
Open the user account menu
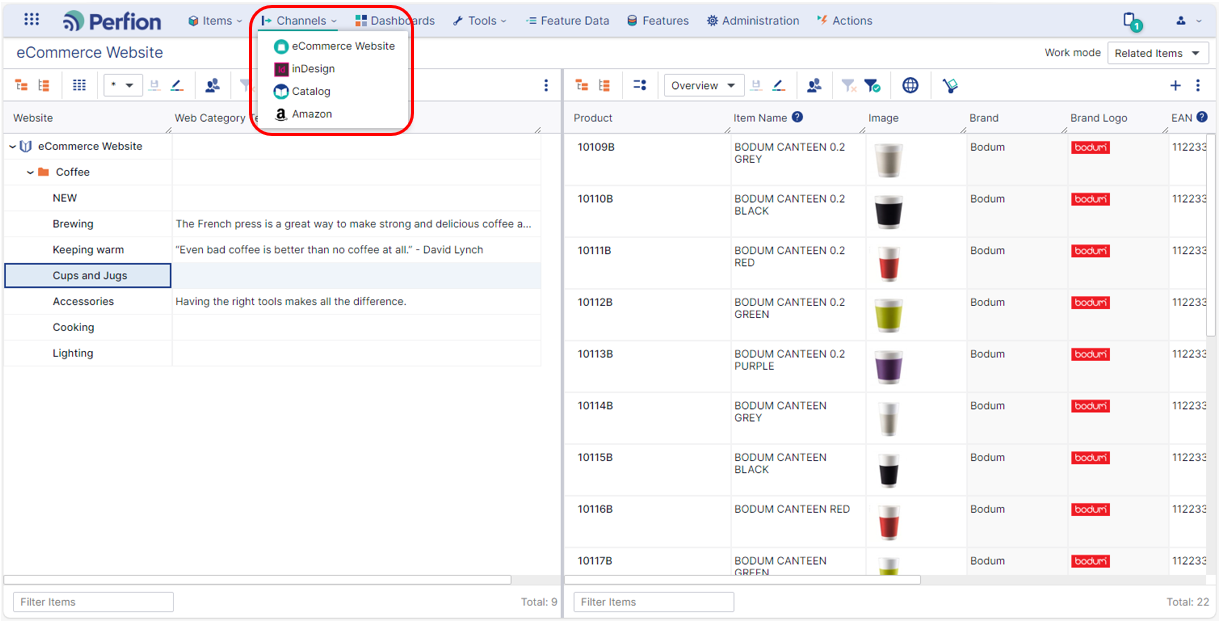point(1188,20)
